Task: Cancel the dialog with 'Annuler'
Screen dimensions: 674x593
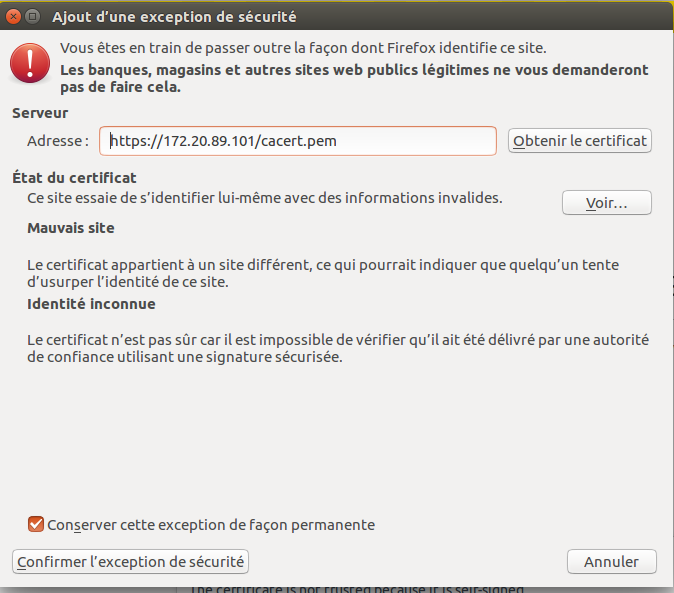Action: tap(610, 561)
